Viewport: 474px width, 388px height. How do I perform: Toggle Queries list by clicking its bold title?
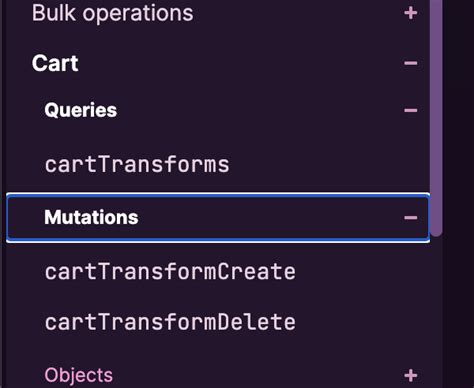[x=81, y=110]
